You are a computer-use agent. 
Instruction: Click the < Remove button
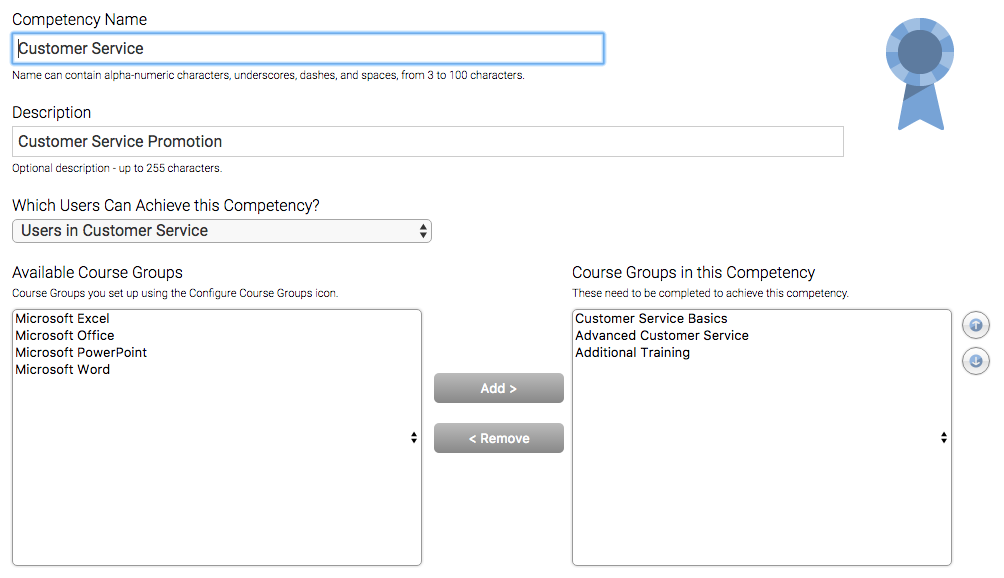499,438
